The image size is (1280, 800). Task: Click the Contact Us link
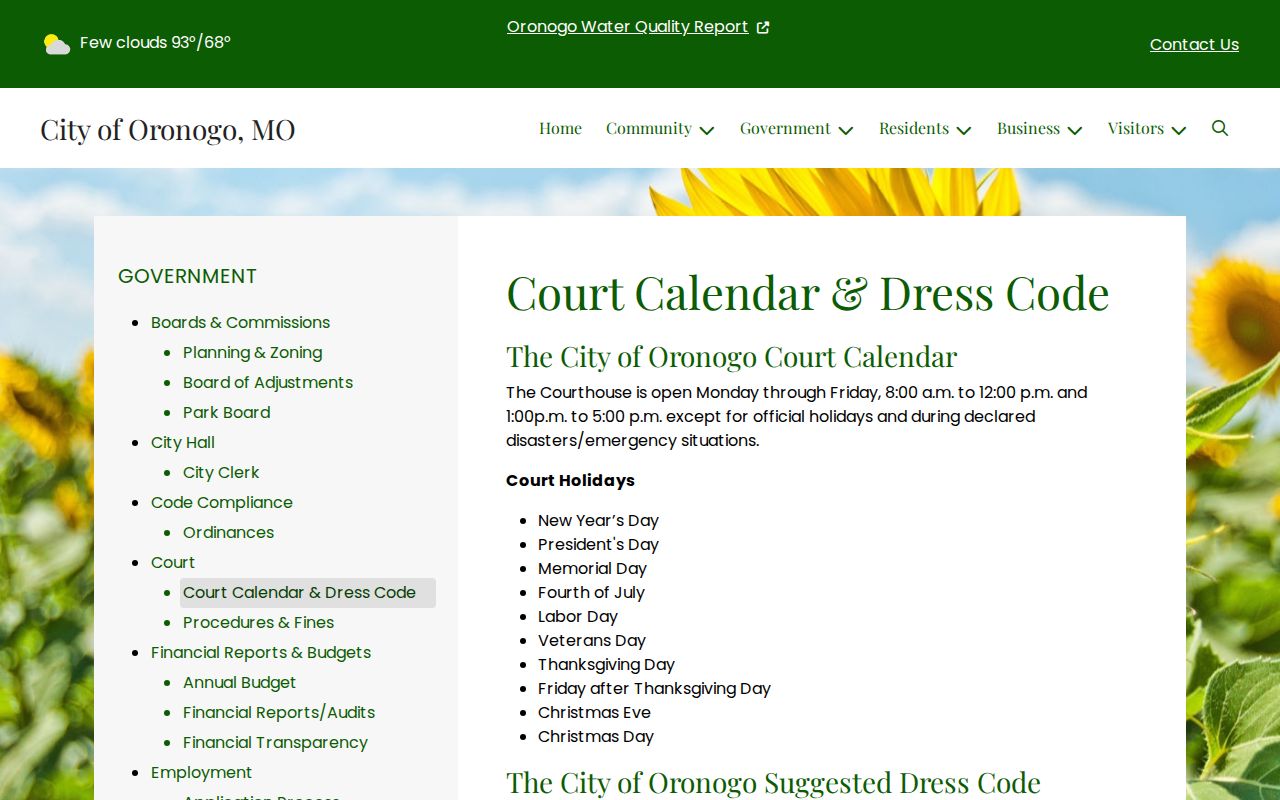[1194, 44]
